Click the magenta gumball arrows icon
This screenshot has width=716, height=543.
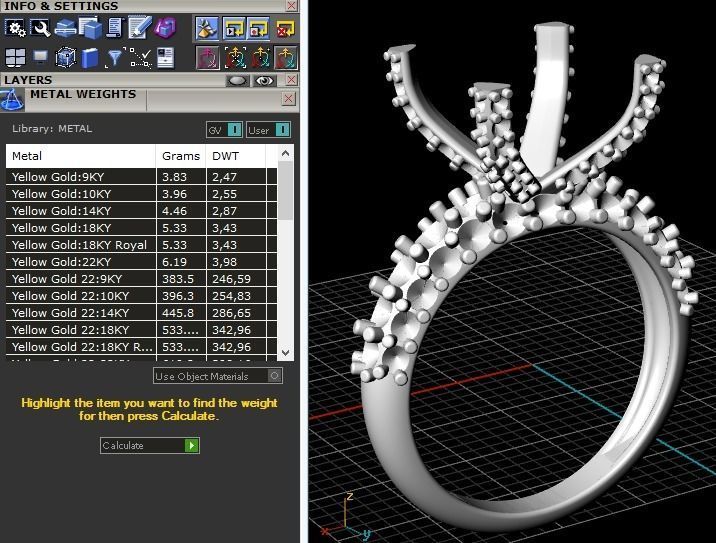(207, 58)
